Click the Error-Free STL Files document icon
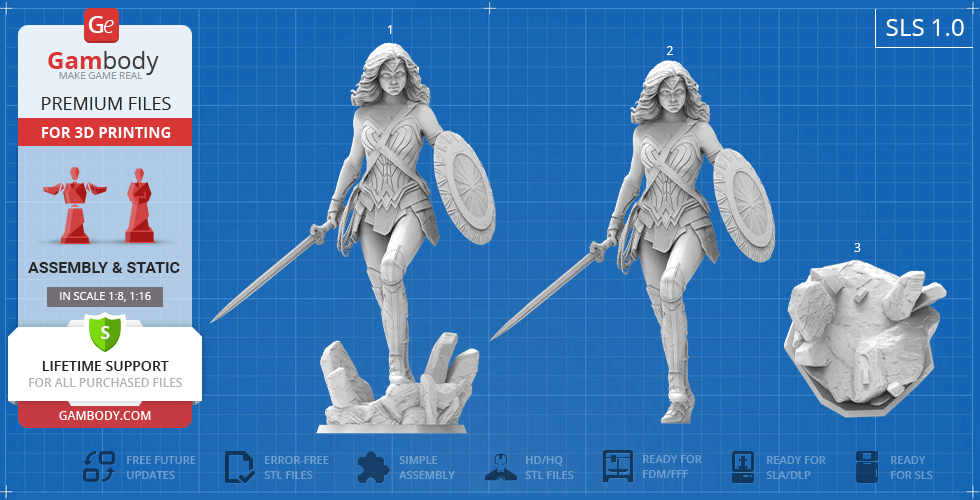The width and height of the screenshot is (980, 500). (x=240, y=467)
